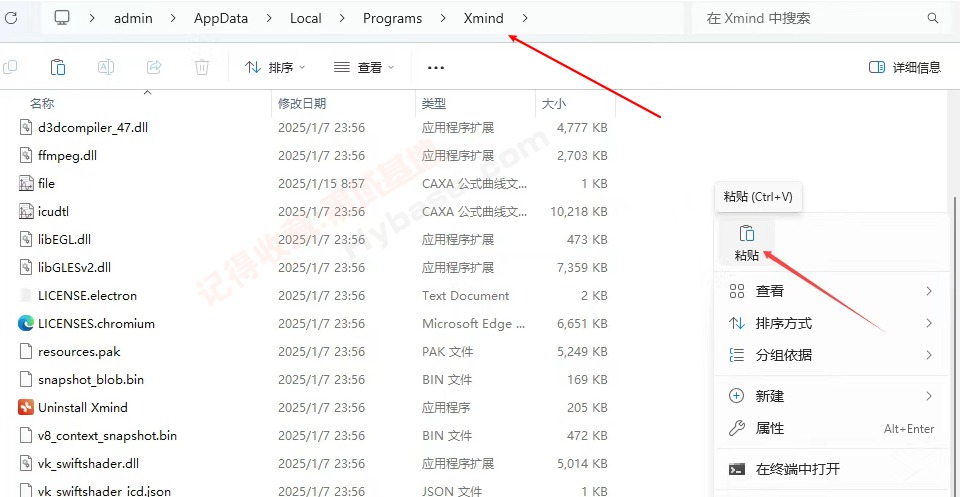Click the plus circle icon beside 新建
This screenshot has width=960, height=497.
(x=737, y=396)
